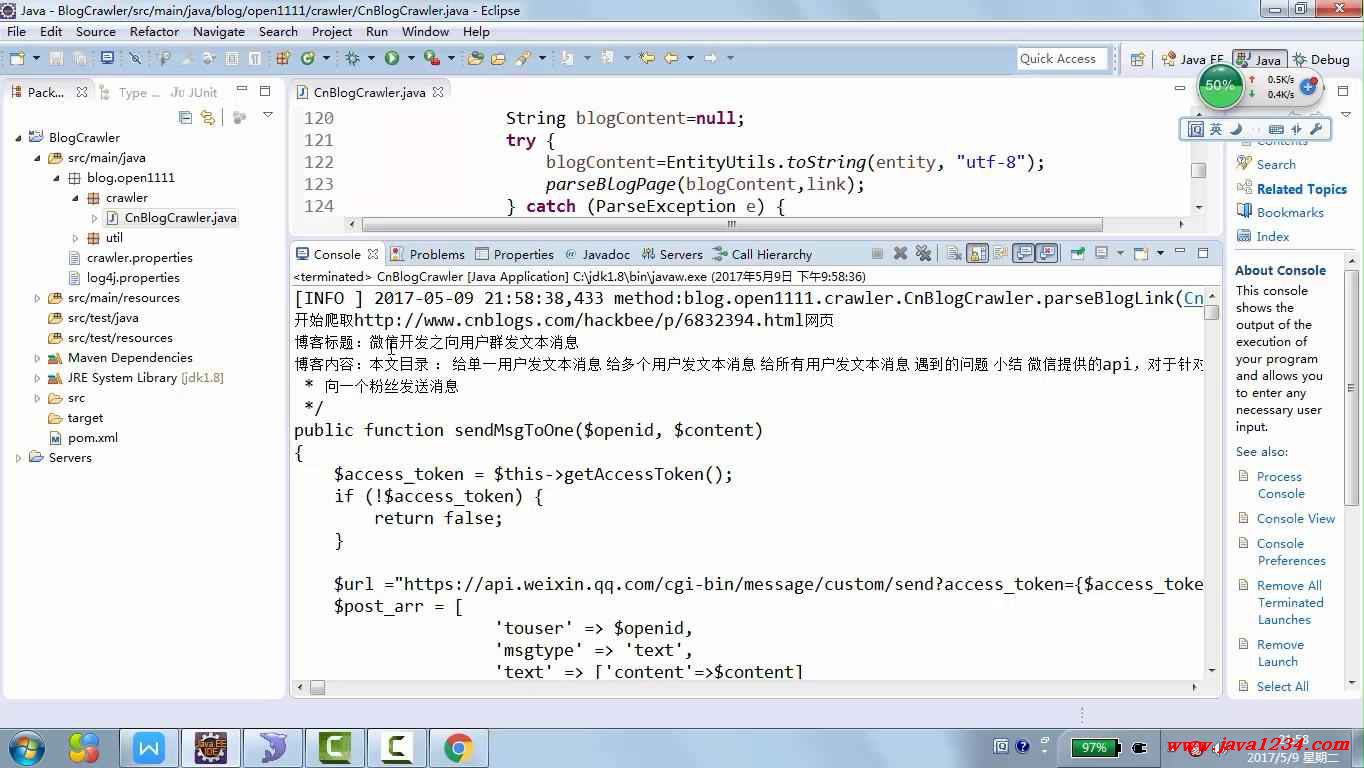Click the Collapse All icon in Package Explorer
The height and width of the screenshot is (768, 1364).
coord(185,117)
